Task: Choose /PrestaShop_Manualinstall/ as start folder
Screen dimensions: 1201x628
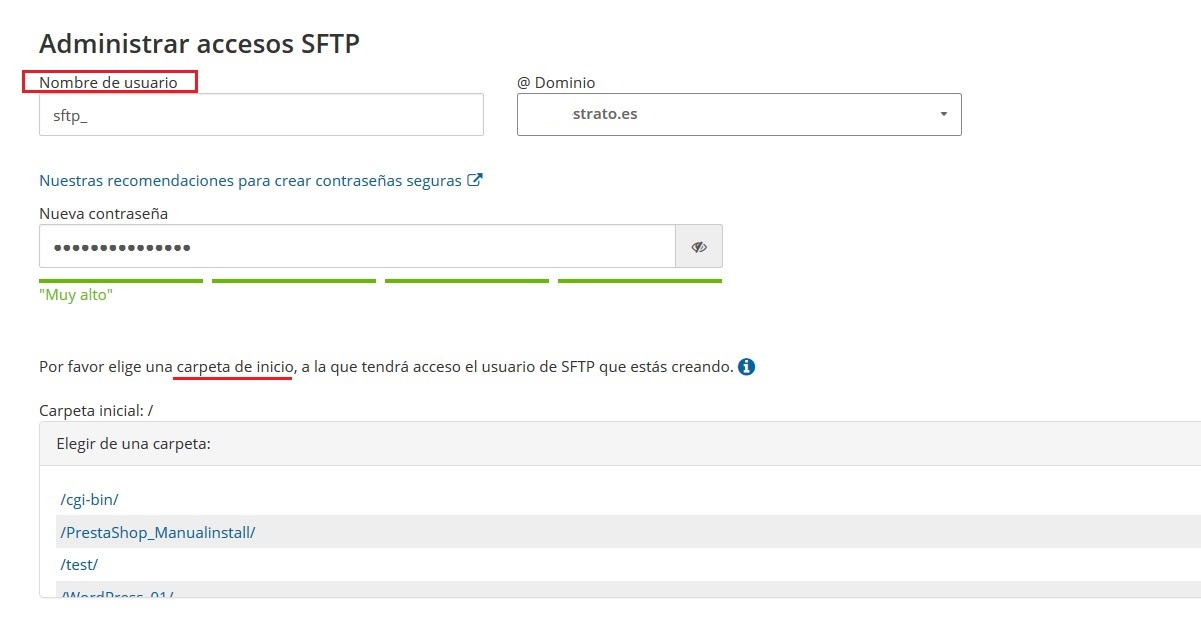Action: 157,532
